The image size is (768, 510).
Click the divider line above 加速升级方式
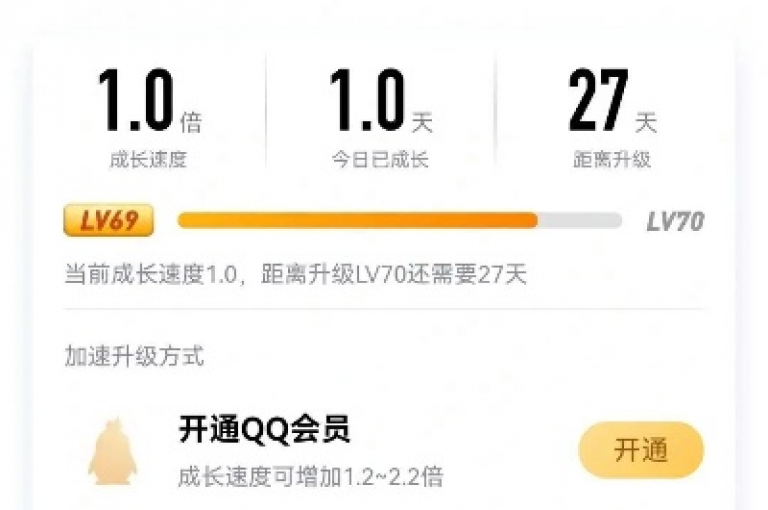pyautogui.click(x=384, y=309)
